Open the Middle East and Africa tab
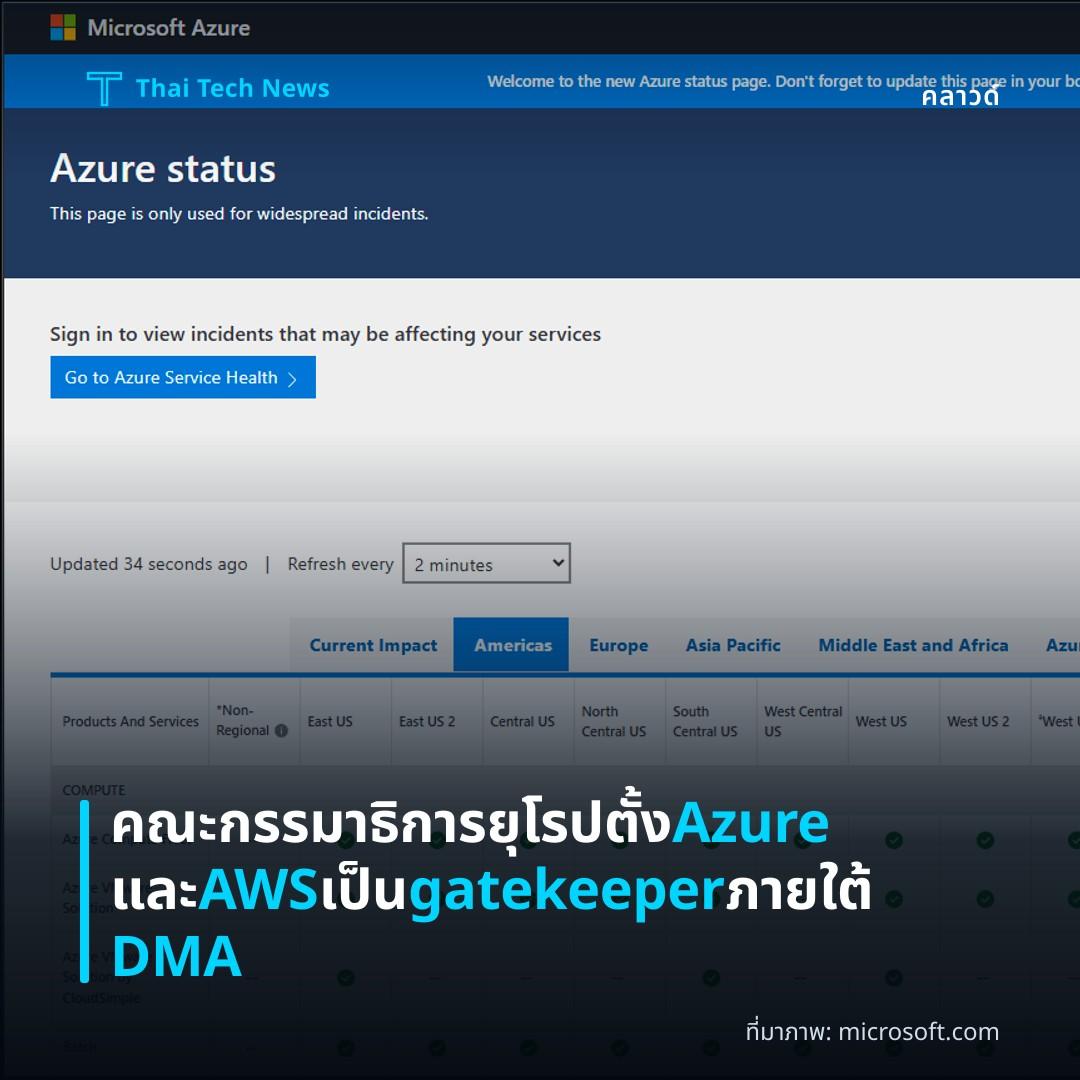1080x1080 pixels. click(913, 645)
